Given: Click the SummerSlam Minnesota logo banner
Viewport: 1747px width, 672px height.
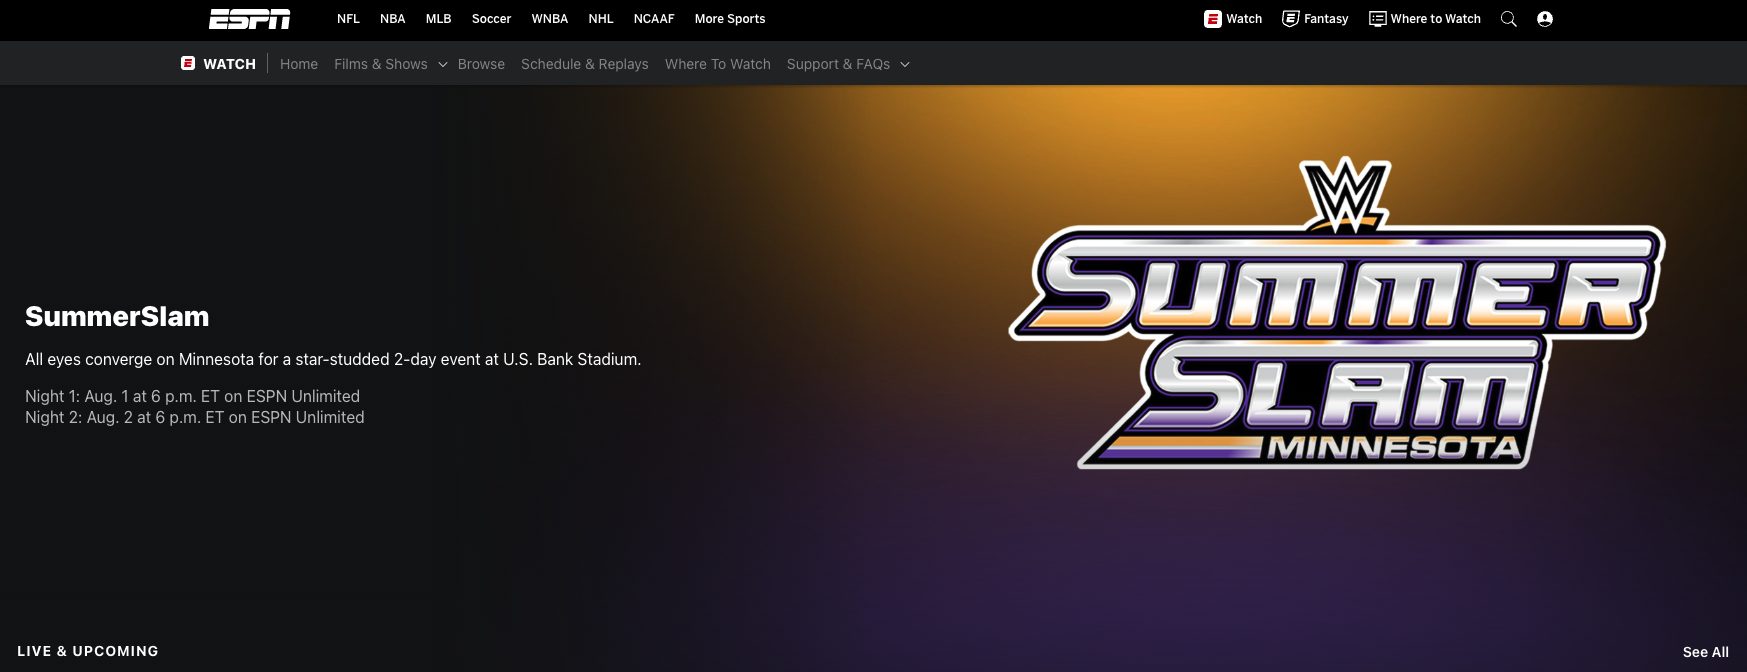Looking at the screenshot, I should click(1337, 315).
